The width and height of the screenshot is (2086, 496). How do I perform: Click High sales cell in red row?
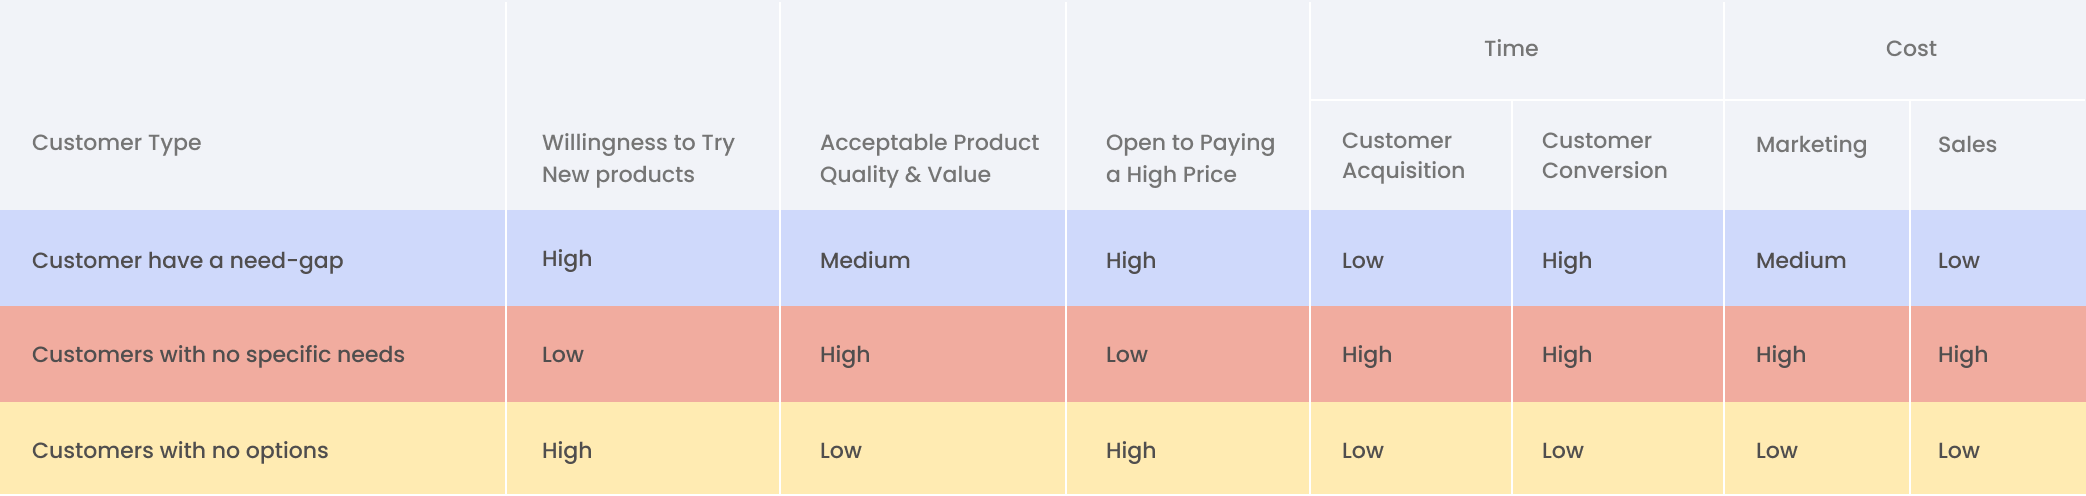[1963, 355]
